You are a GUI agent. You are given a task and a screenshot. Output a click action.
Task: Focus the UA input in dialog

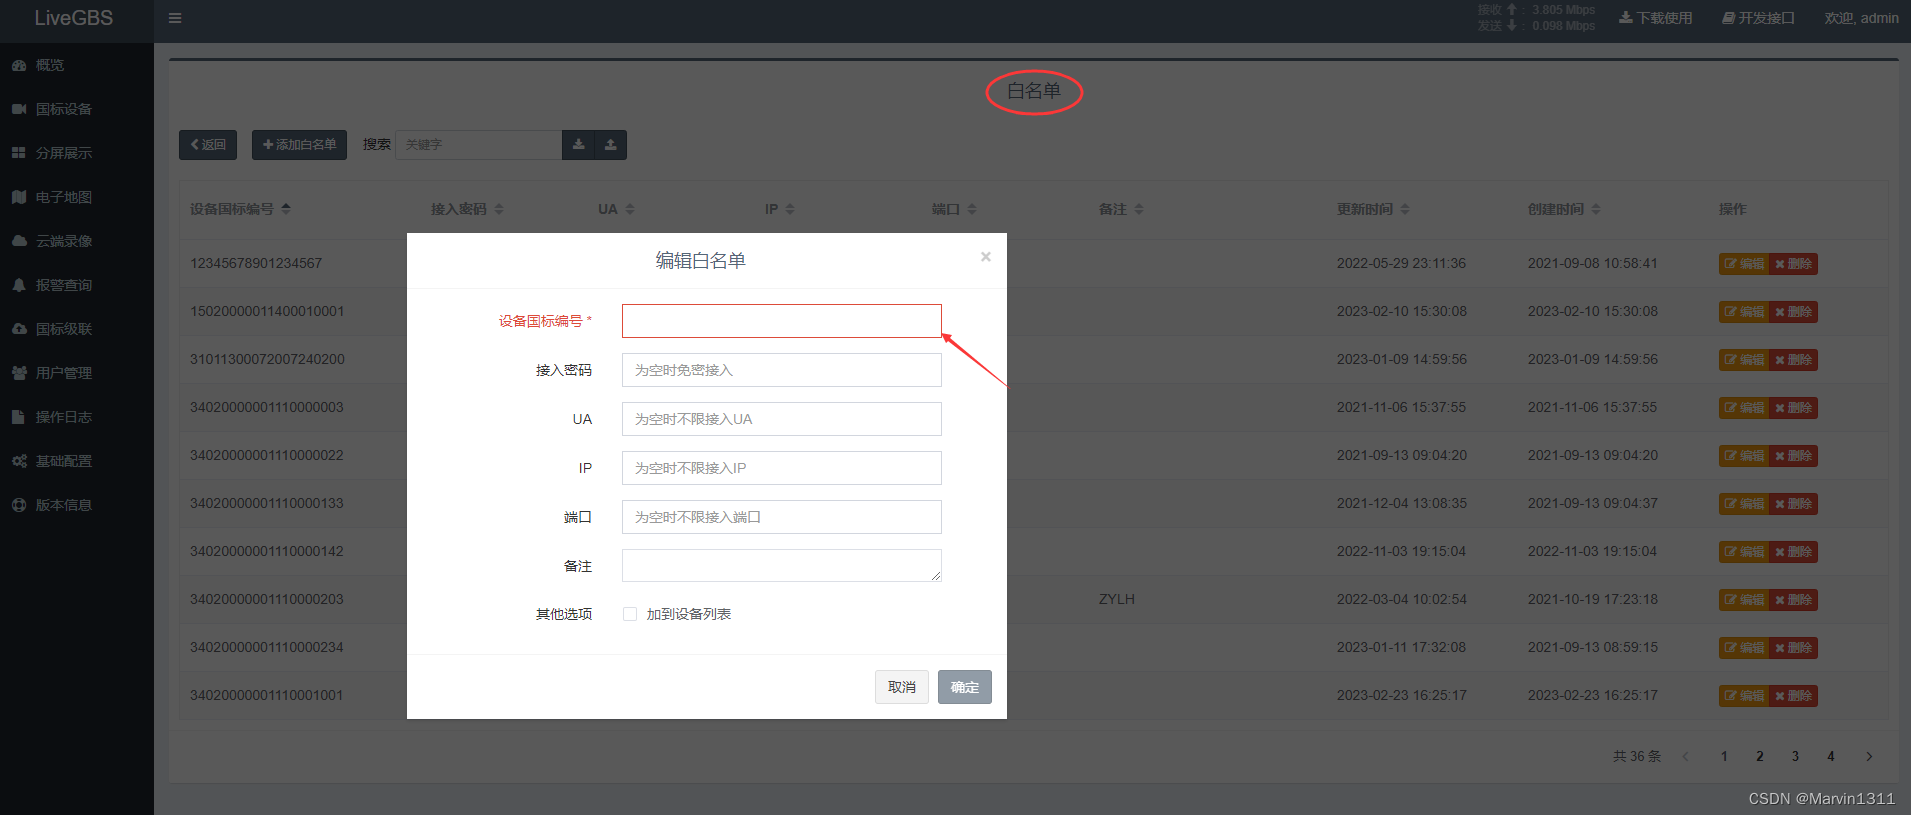click(x=782, y=419)
